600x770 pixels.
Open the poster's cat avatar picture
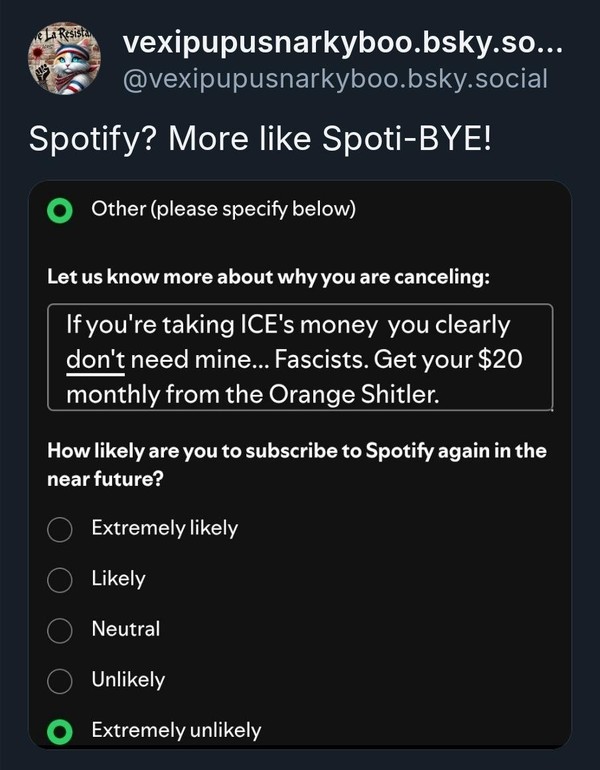(x=65, y=58)
